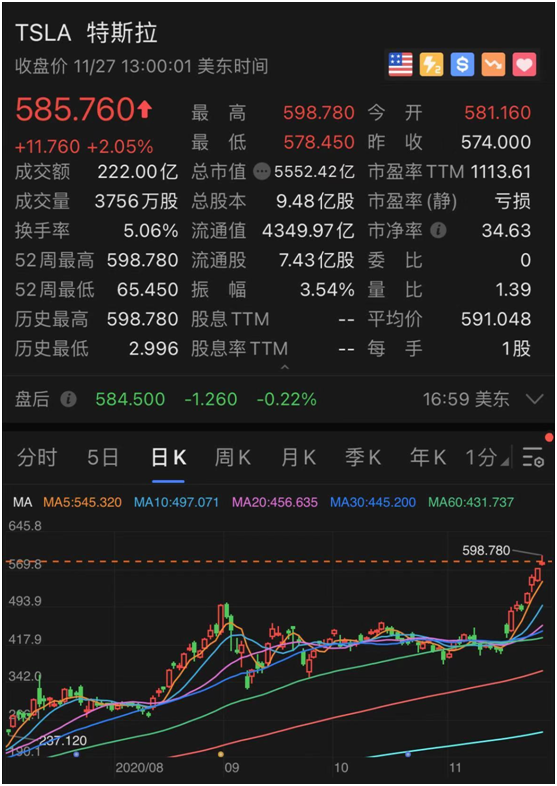
Task: Tap the yellow lightning Level 2 icon
Action: click(431, 65)
